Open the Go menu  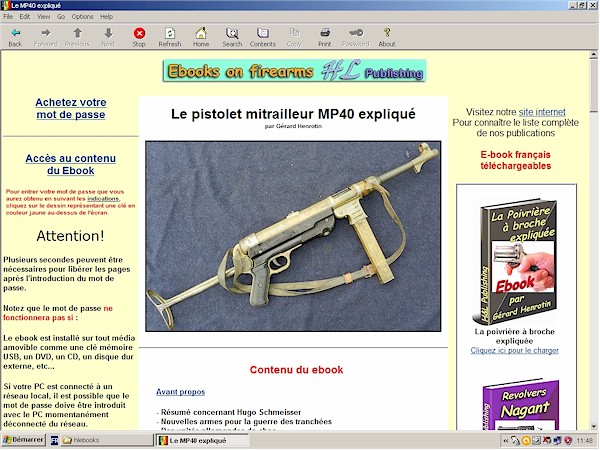[x=61, y=16]
